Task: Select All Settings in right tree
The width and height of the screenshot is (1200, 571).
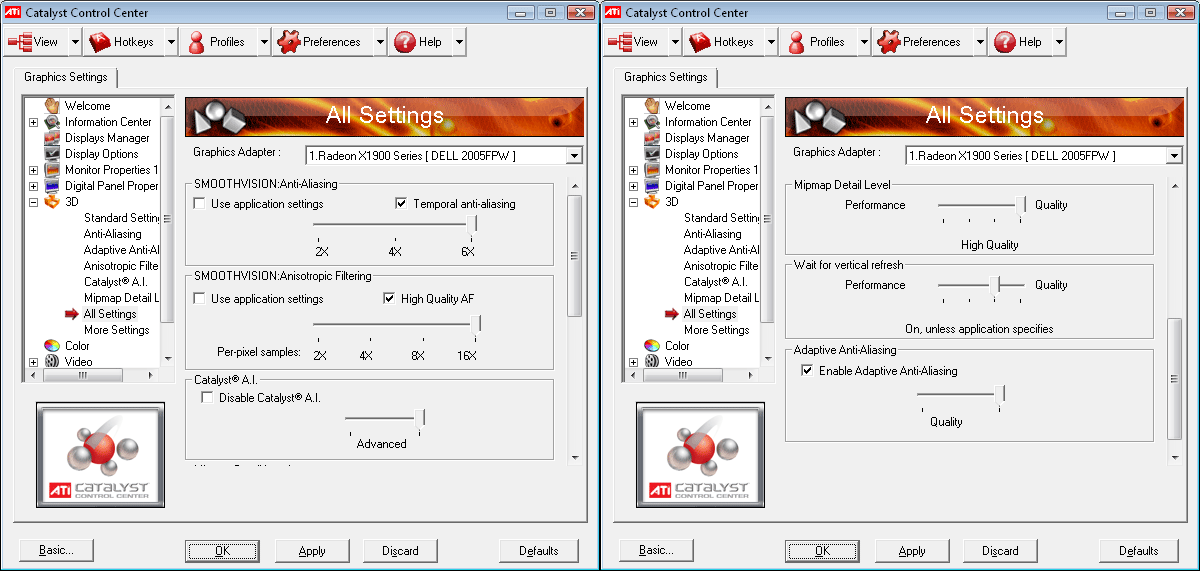Action: point(710,314)
